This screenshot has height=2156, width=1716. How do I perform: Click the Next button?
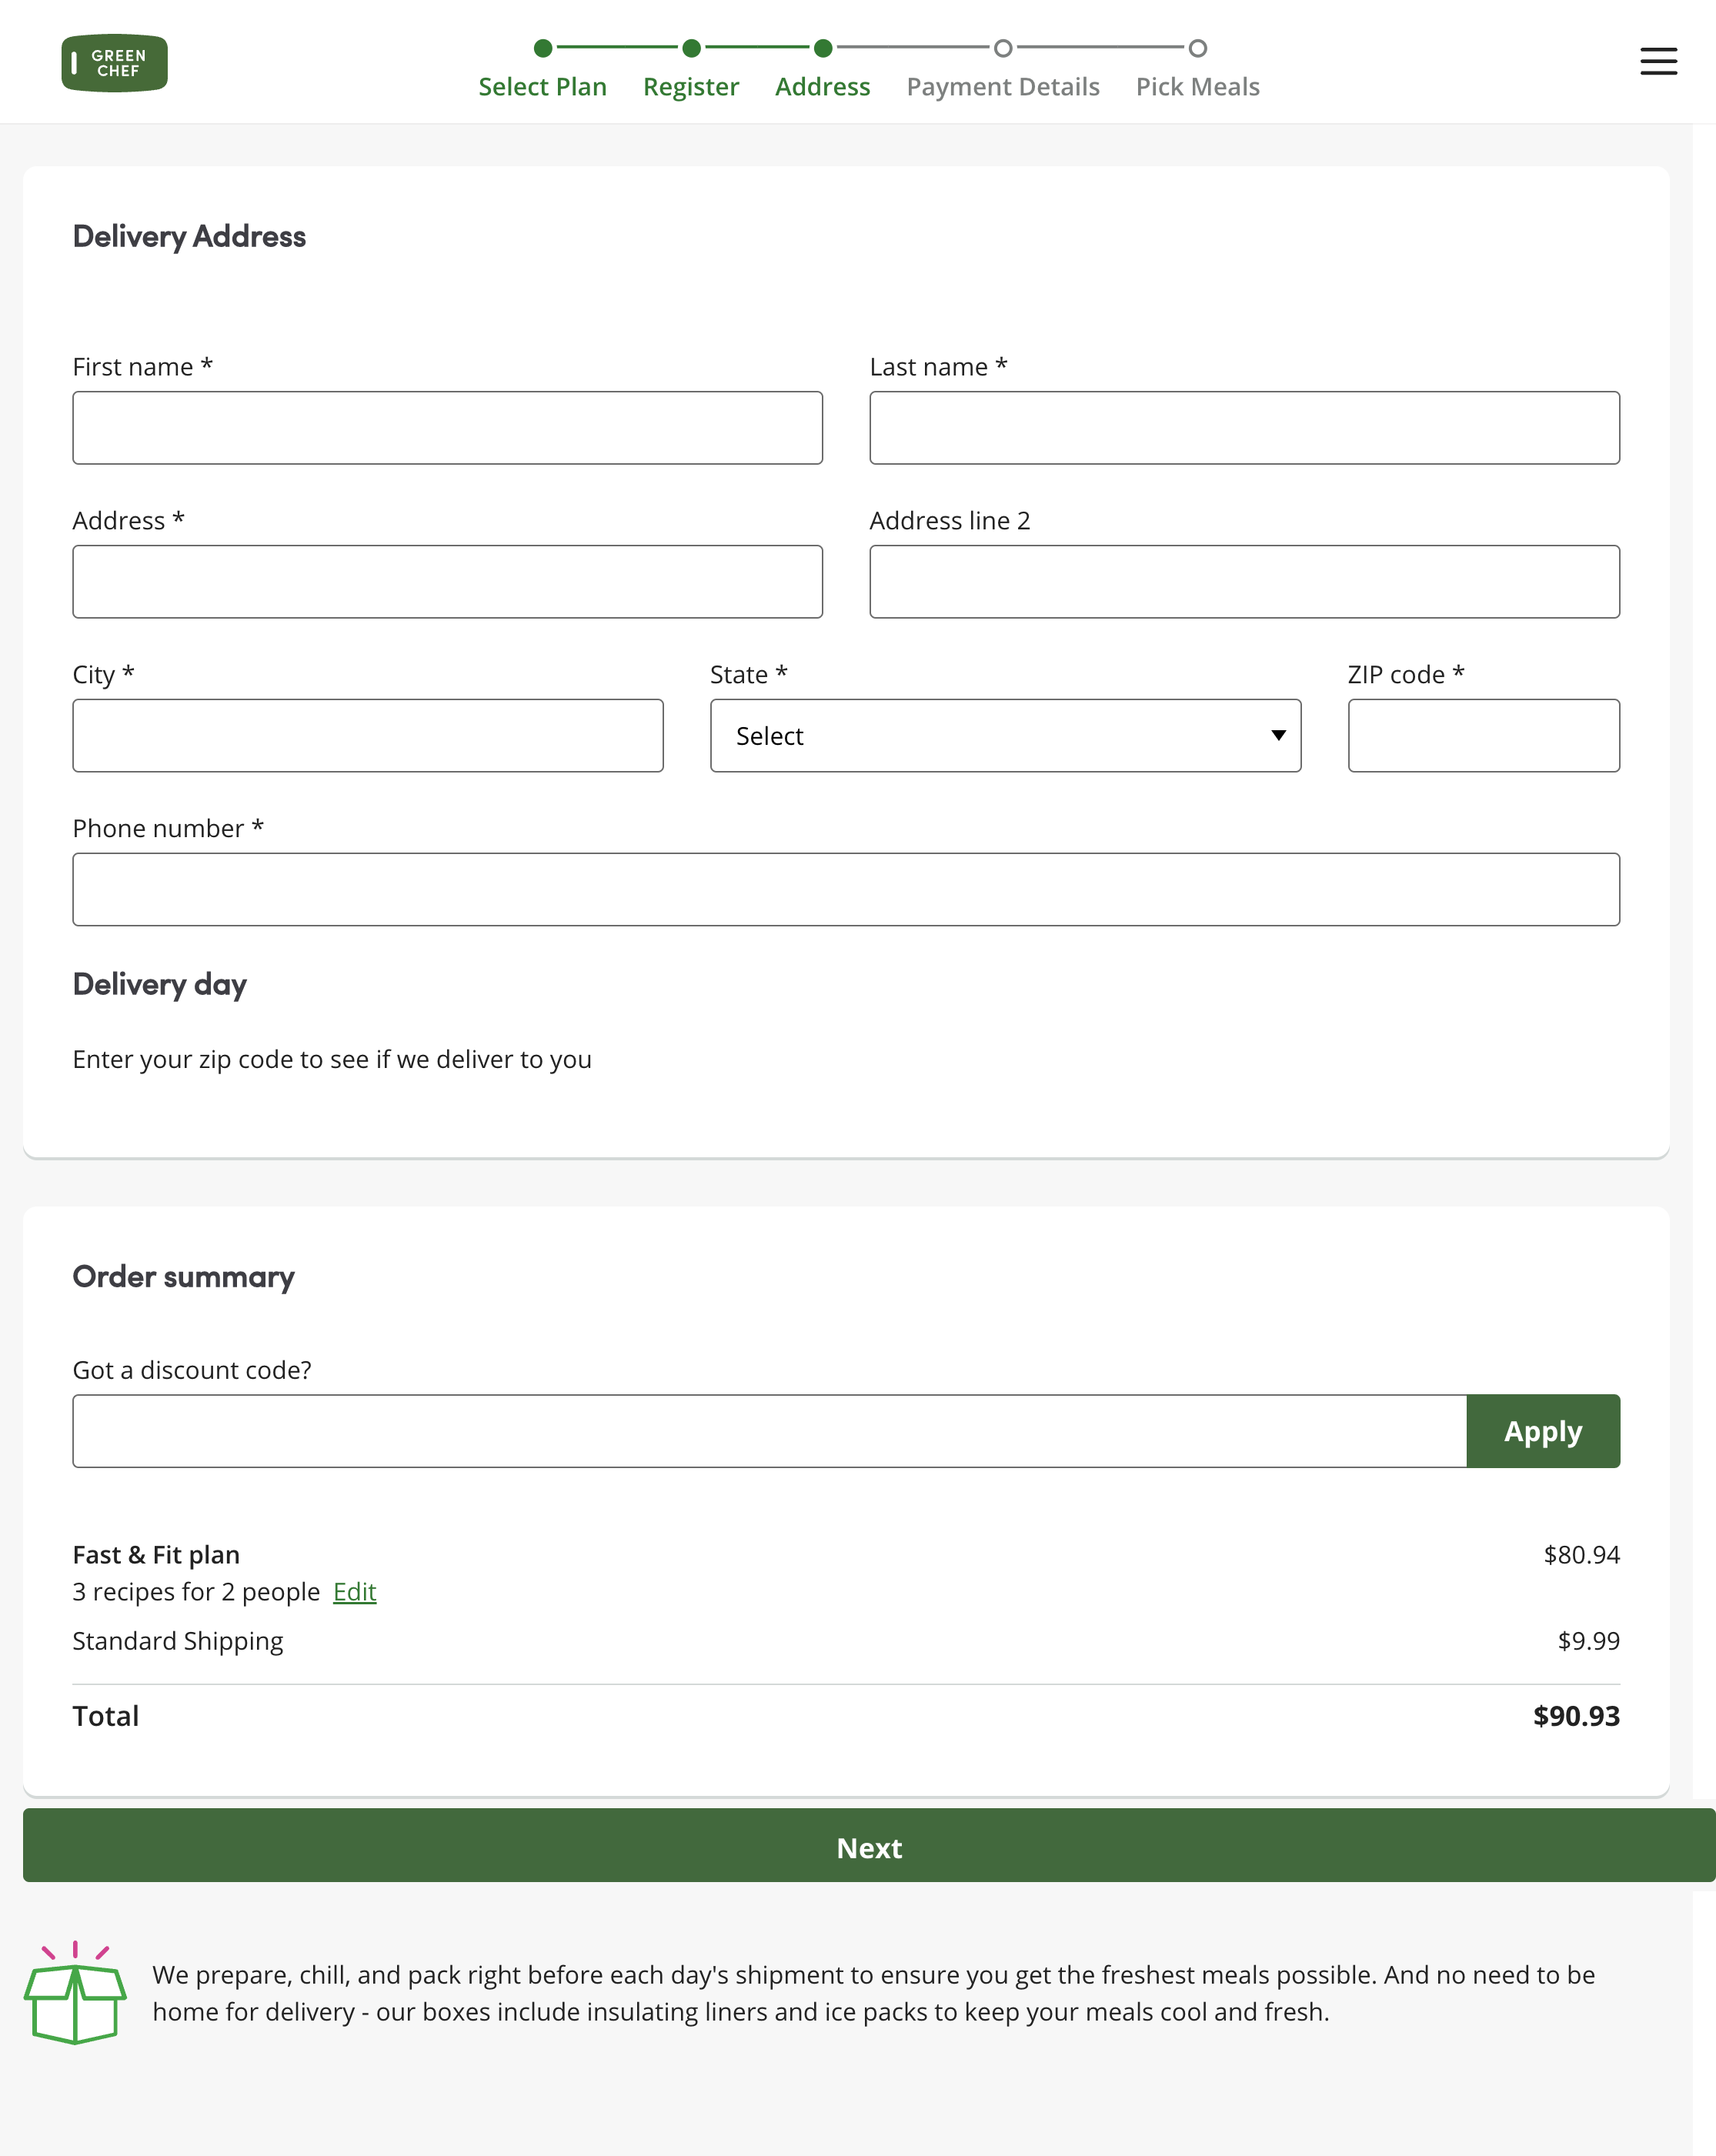point(868,1847)
